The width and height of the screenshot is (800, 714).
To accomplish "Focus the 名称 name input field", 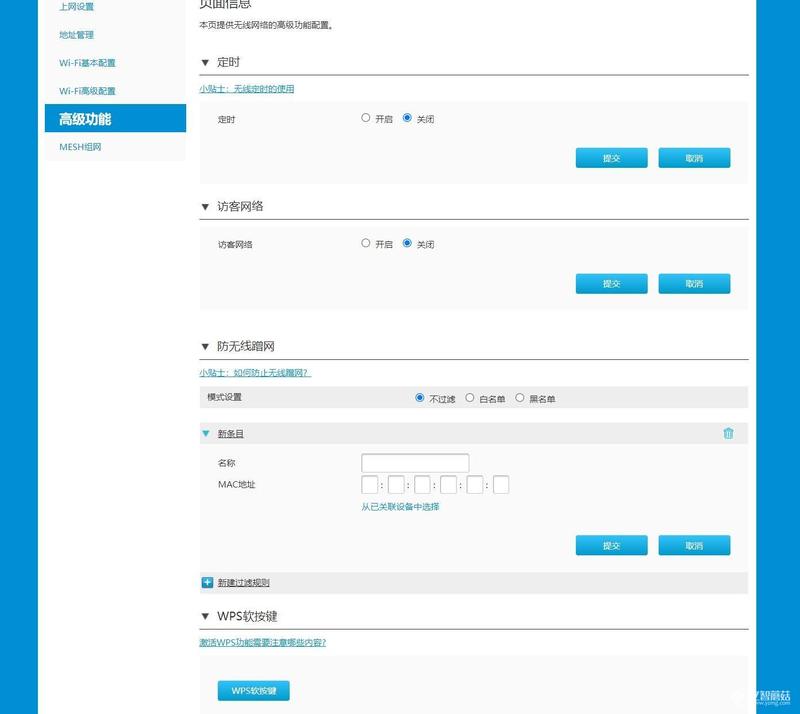I will [x=415, y=463].
